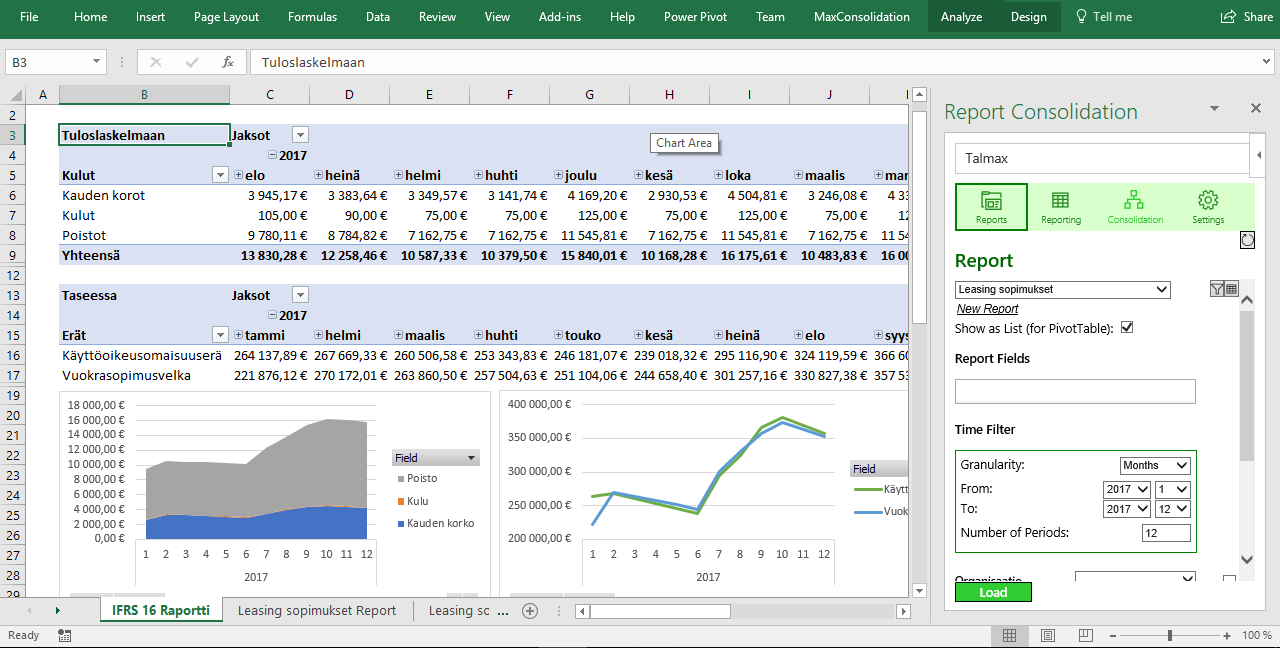Viewport: 1280px width, 648px height.
Task: Click the Insert Function fx button
Action: [x=228, y=62]
